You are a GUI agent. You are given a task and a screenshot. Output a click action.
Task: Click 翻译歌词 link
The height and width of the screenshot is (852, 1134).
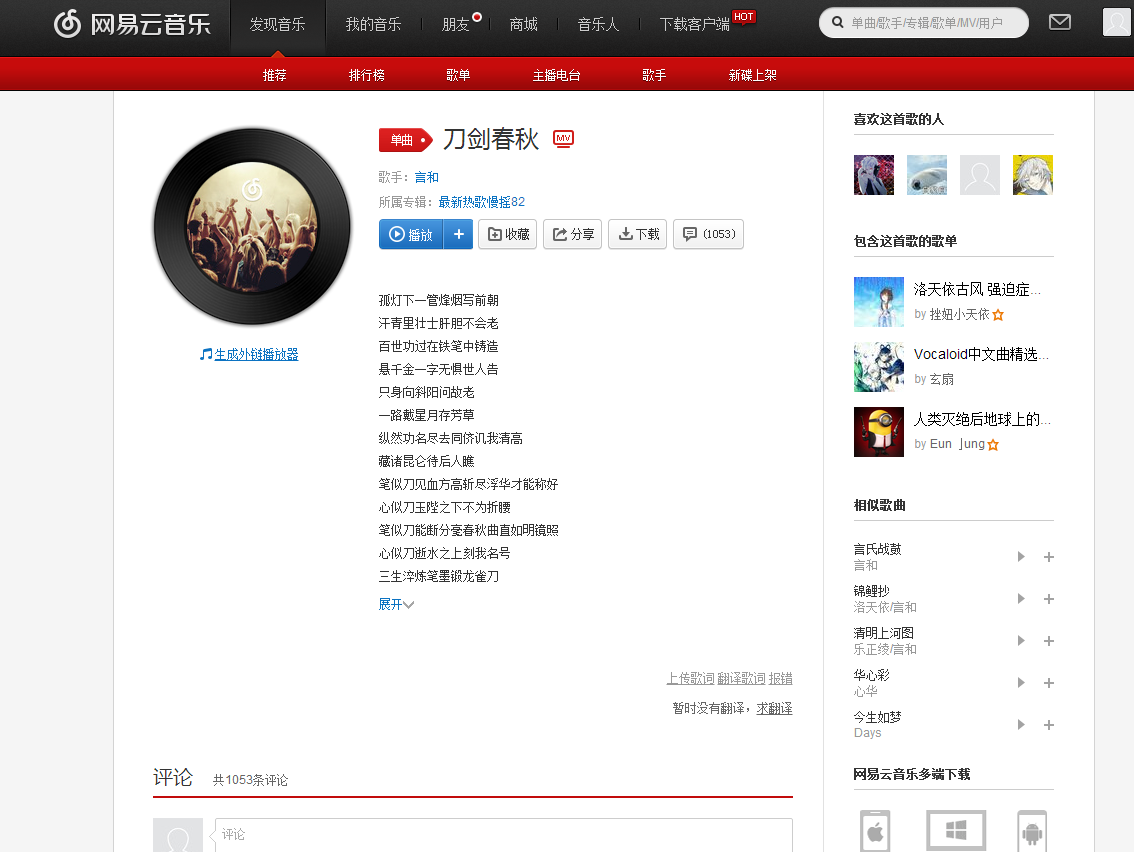tap(741, 678)
